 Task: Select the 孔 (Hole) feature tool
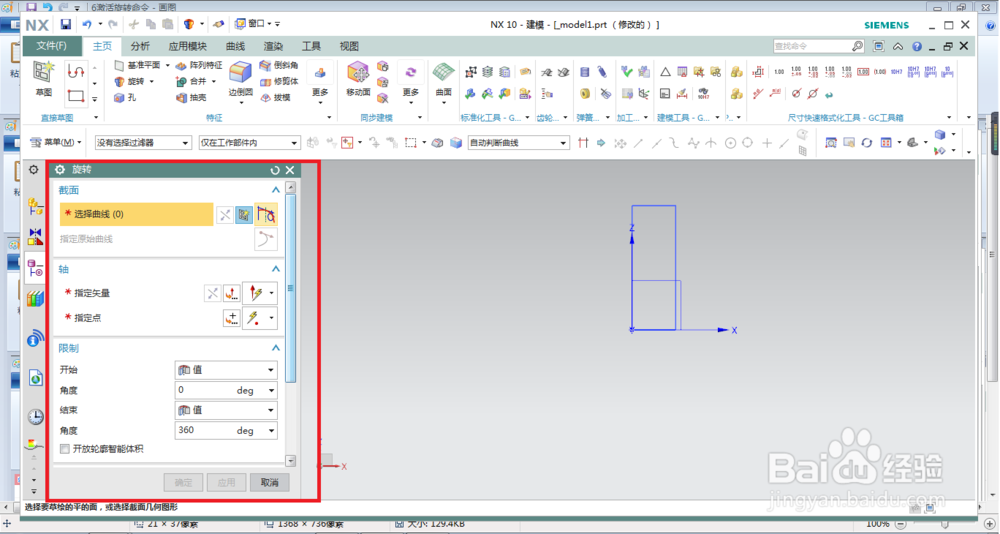(x=124, y=98)
